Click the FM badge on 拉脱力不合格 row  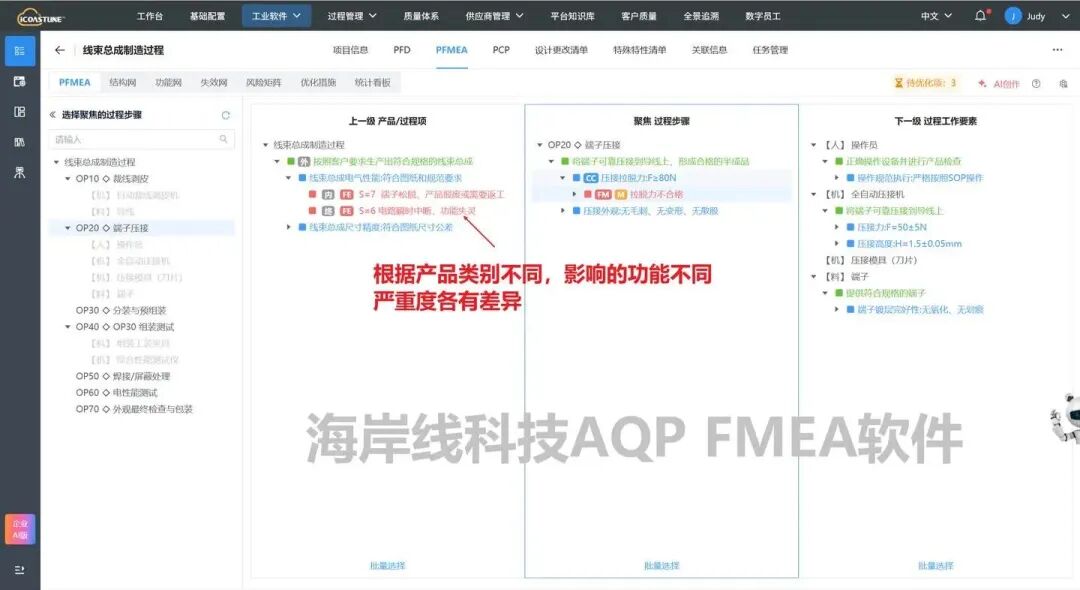tap(603, 194)
